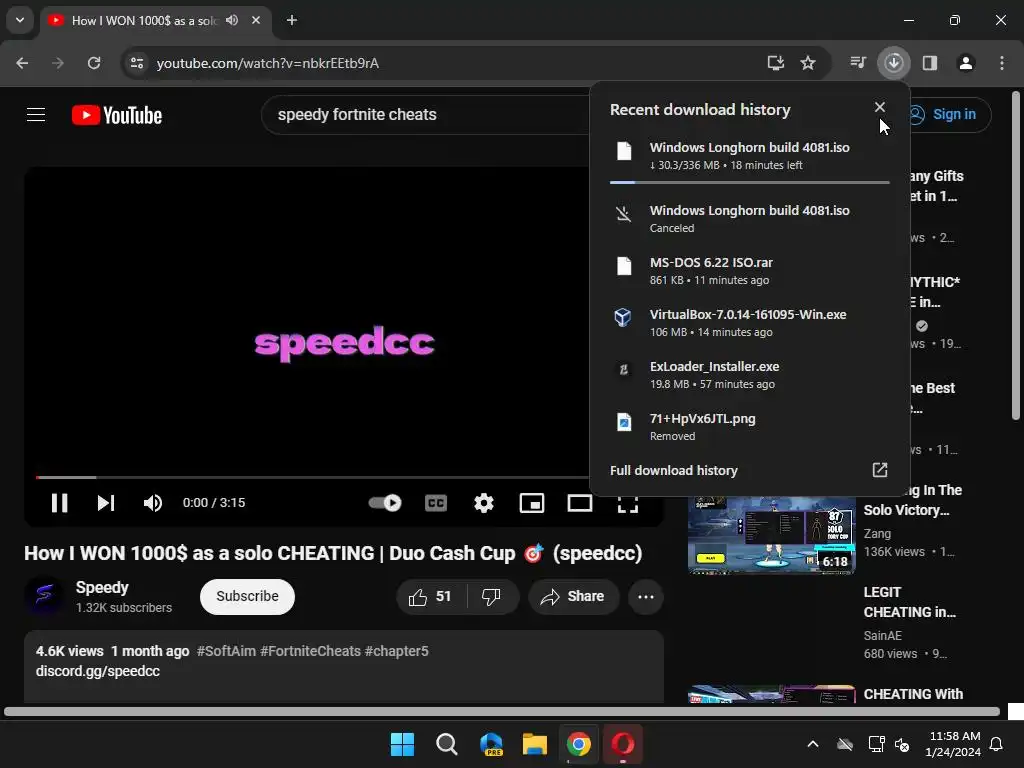Bookmark this page with the star icon

click(x=808, y=63)
